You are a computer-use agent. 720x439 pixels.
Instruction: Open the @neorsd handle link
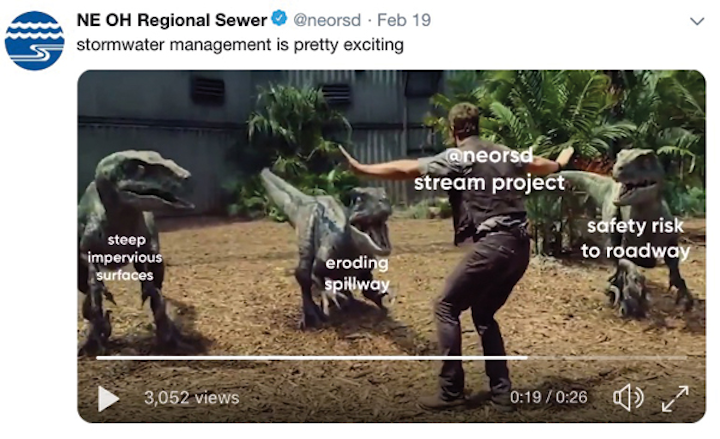(x=327, y=20)
